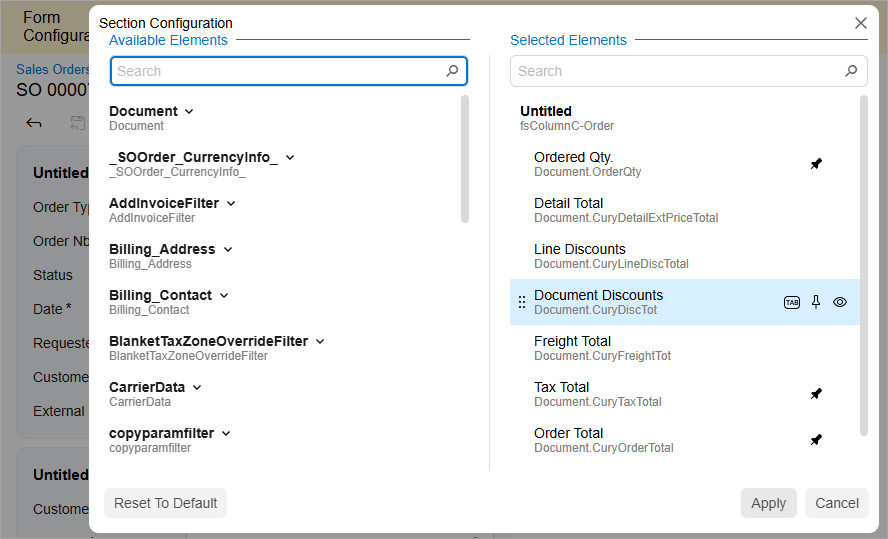
Task: Click the pin icon on Ordered Qty.
Action: coord(816,164)
